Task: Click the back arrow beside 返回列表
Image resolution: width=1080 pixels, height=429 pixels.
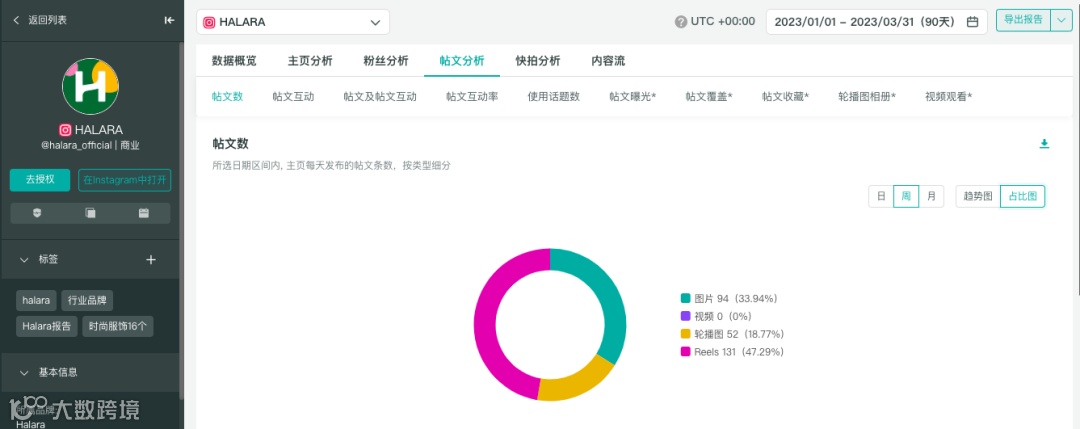Action: pos(17,21)
